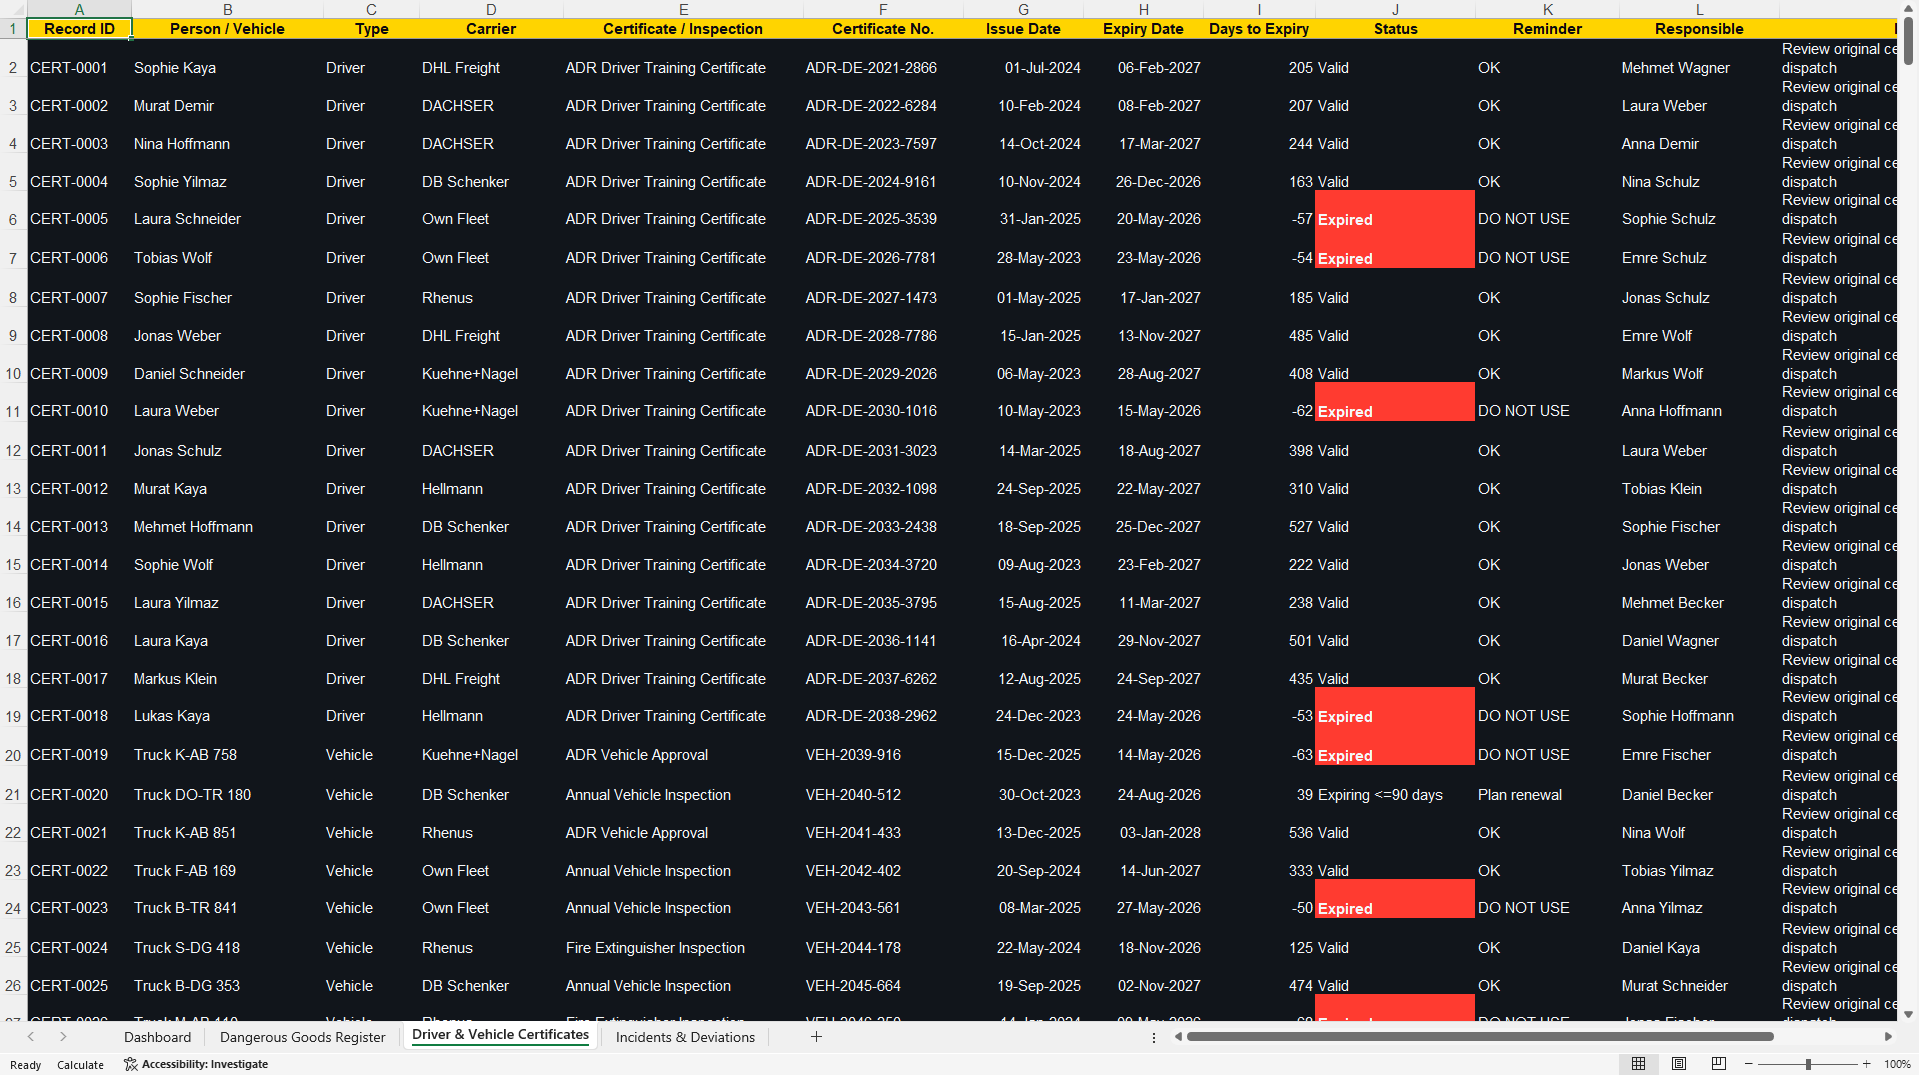Click the zoom in plus icon
Screen dimensions: 1919x1075
[1866, 1064]
